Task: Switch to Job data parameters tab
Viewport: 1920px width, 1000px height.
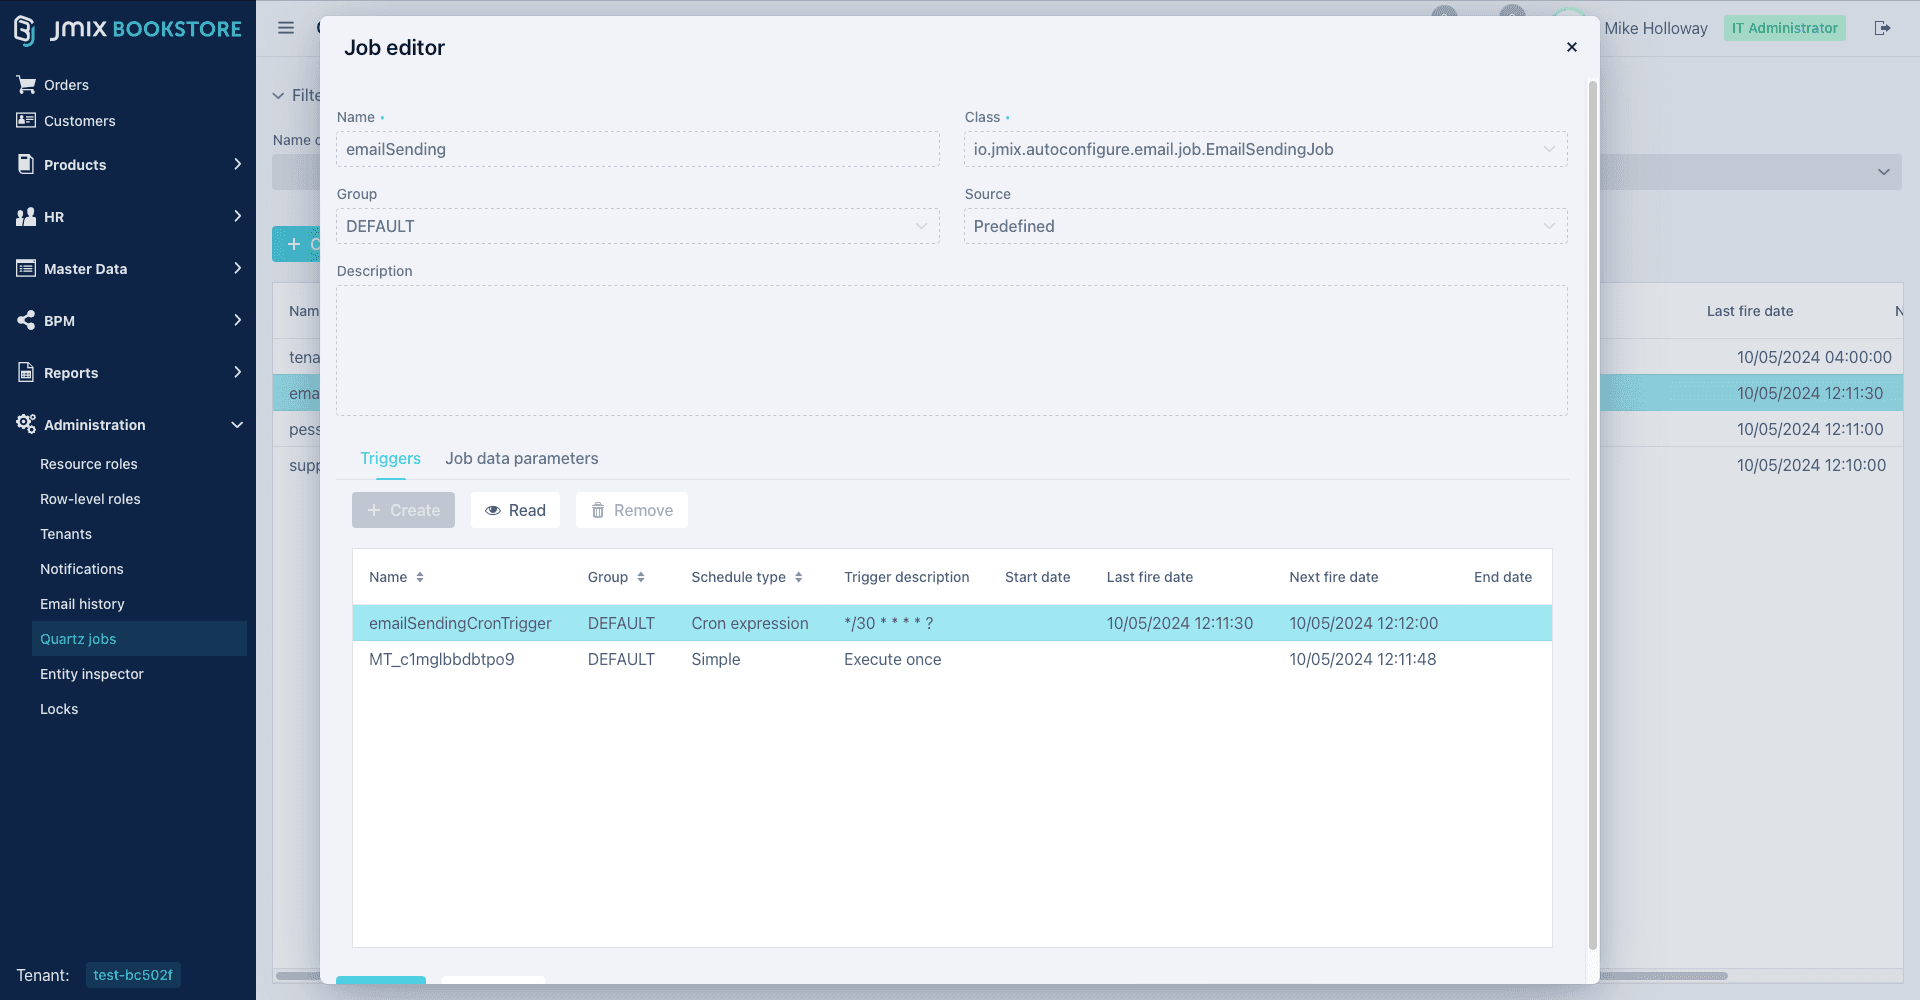Action: click(521, 458)
